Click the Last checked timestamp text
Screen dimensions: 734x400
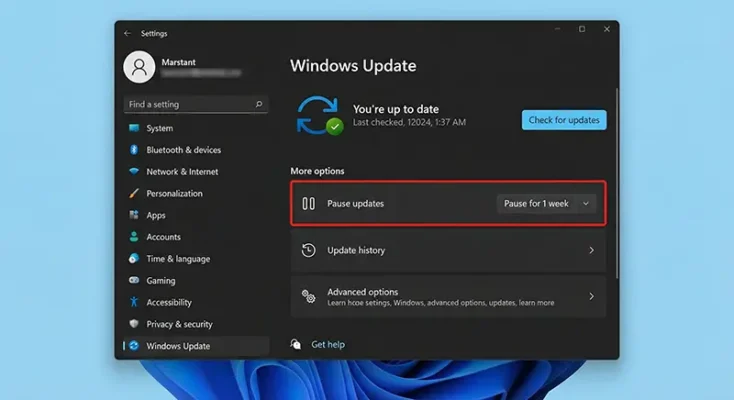click(x=409, y=122)
